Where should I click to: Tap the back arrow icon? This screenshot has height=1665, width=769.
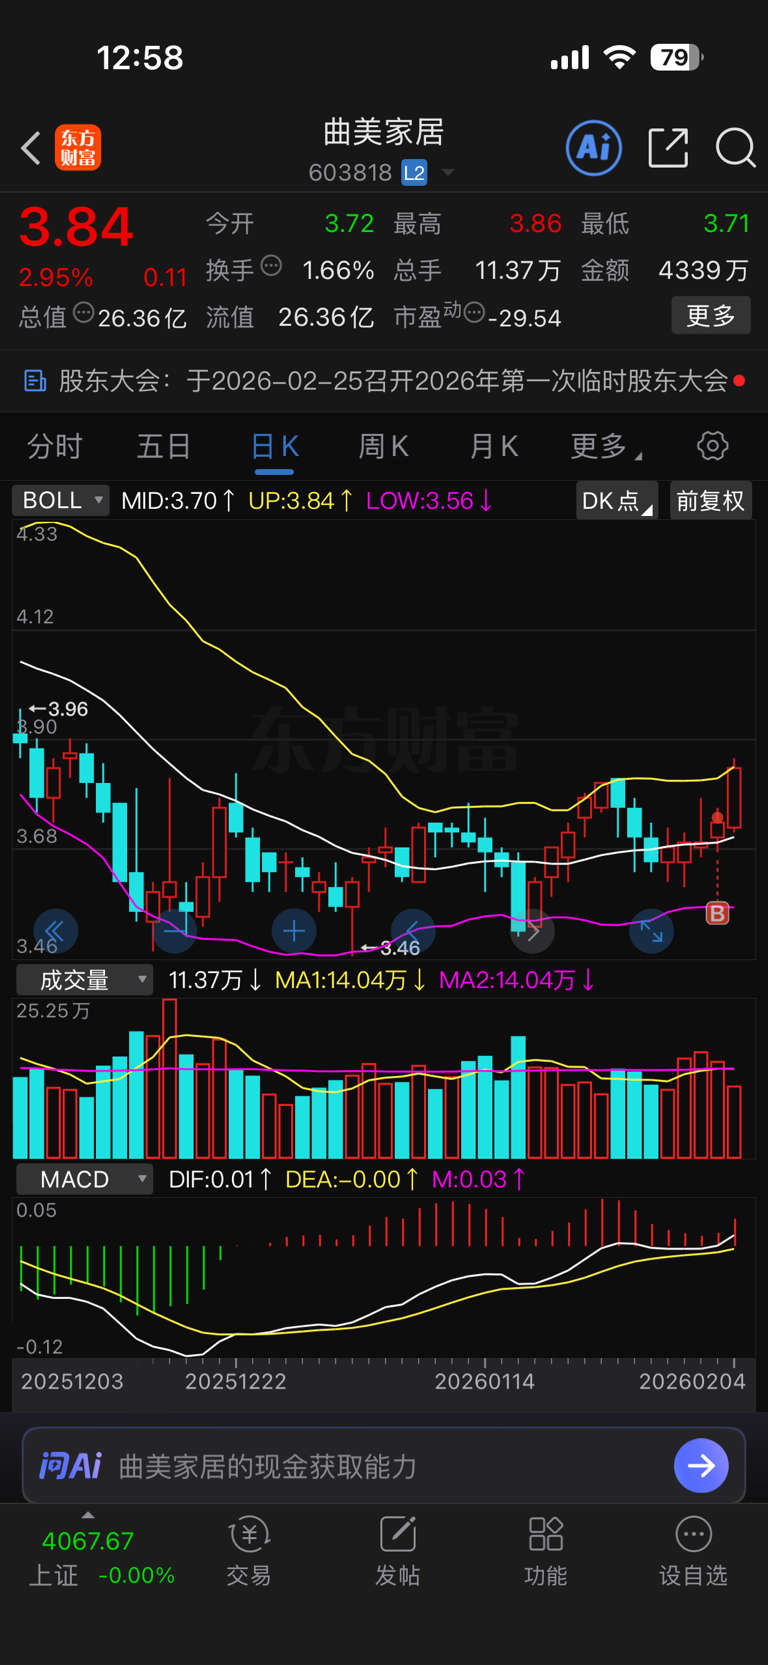tap(31, 148)
